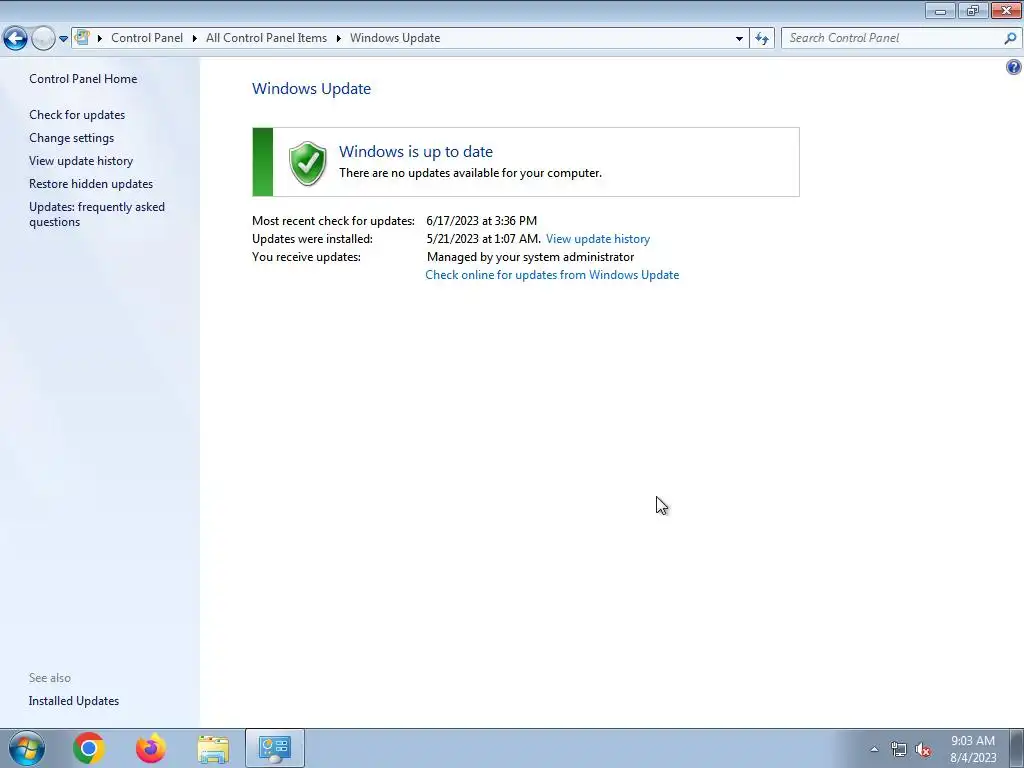The width and height of the screenshot is (1024, 768).
Task: Expand the chevron after Control Panel breadcrumb
Action: click(195, 39)
